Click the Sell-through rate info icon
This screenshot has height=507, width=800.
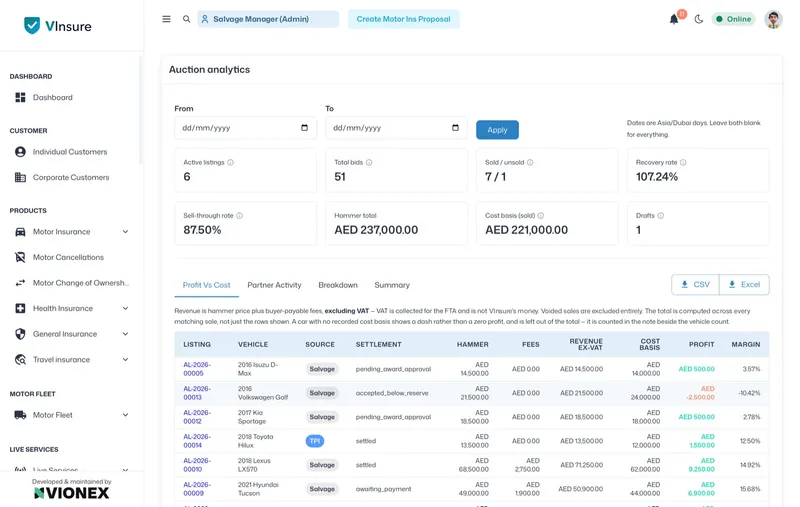point(240,216)
